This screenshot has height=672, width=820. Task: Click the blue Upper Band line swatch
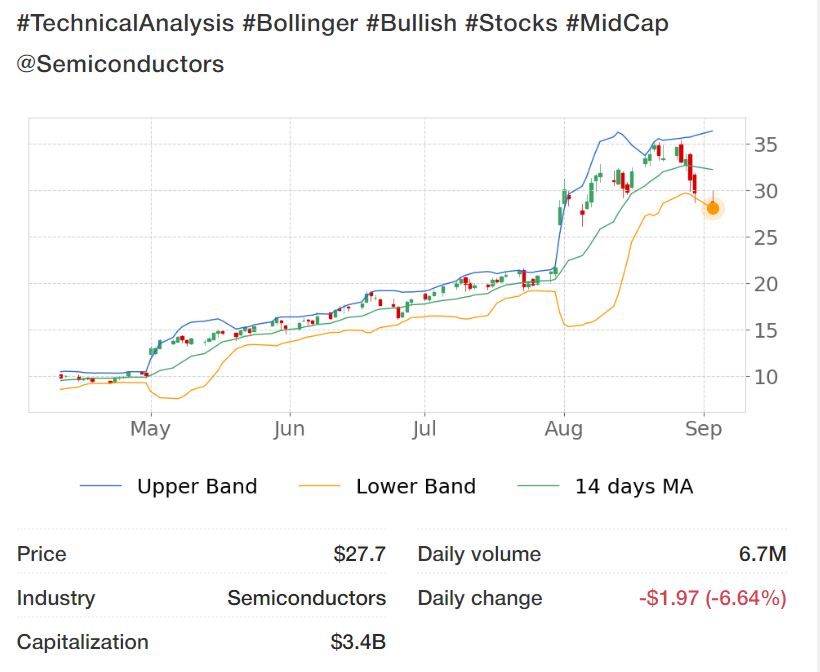pos(101,487)
